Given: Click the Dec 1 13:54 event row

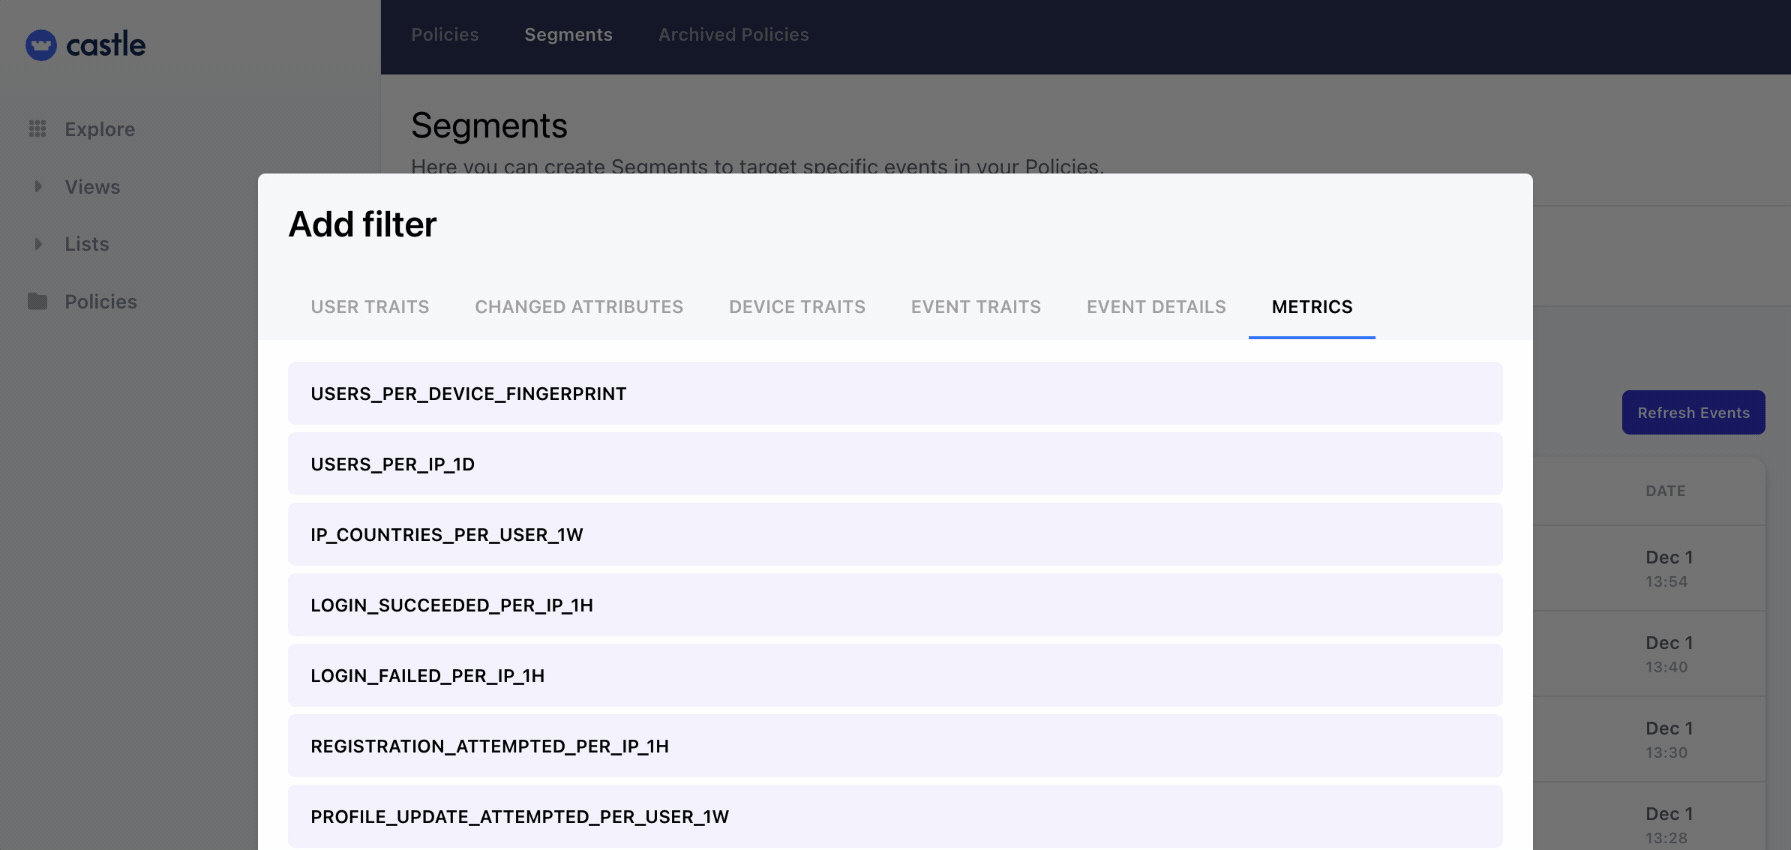Looking at the screenshot, I should (x=1649, y=568).
